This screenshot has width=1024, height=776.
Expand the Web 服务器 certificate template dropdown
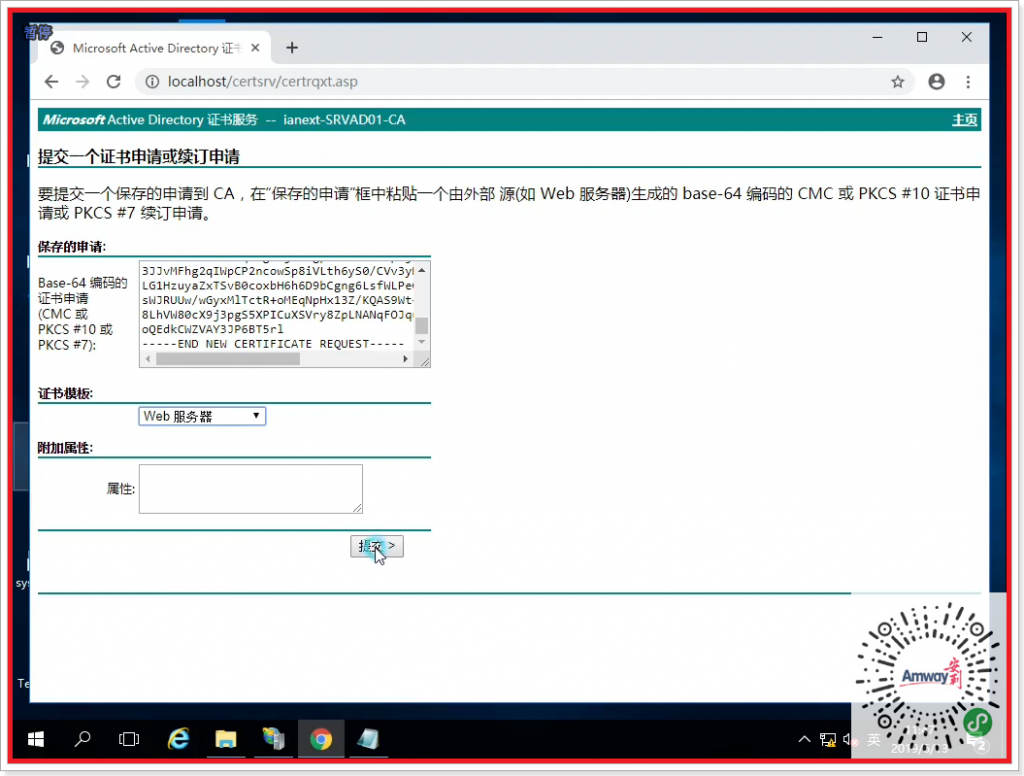(202, 416)
